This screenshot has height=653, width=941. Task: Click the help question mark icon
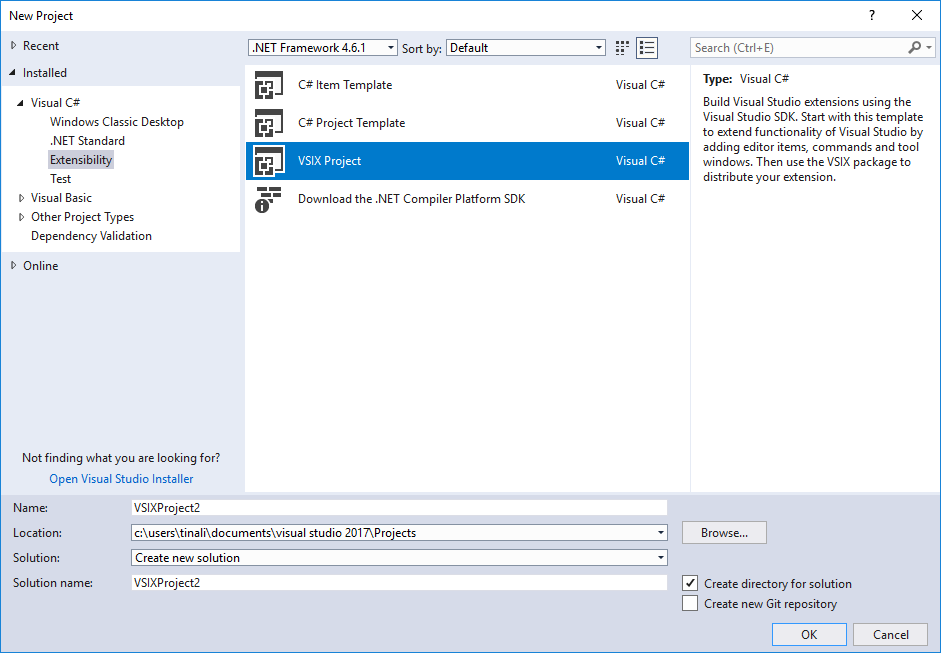[x=871, y=15]
